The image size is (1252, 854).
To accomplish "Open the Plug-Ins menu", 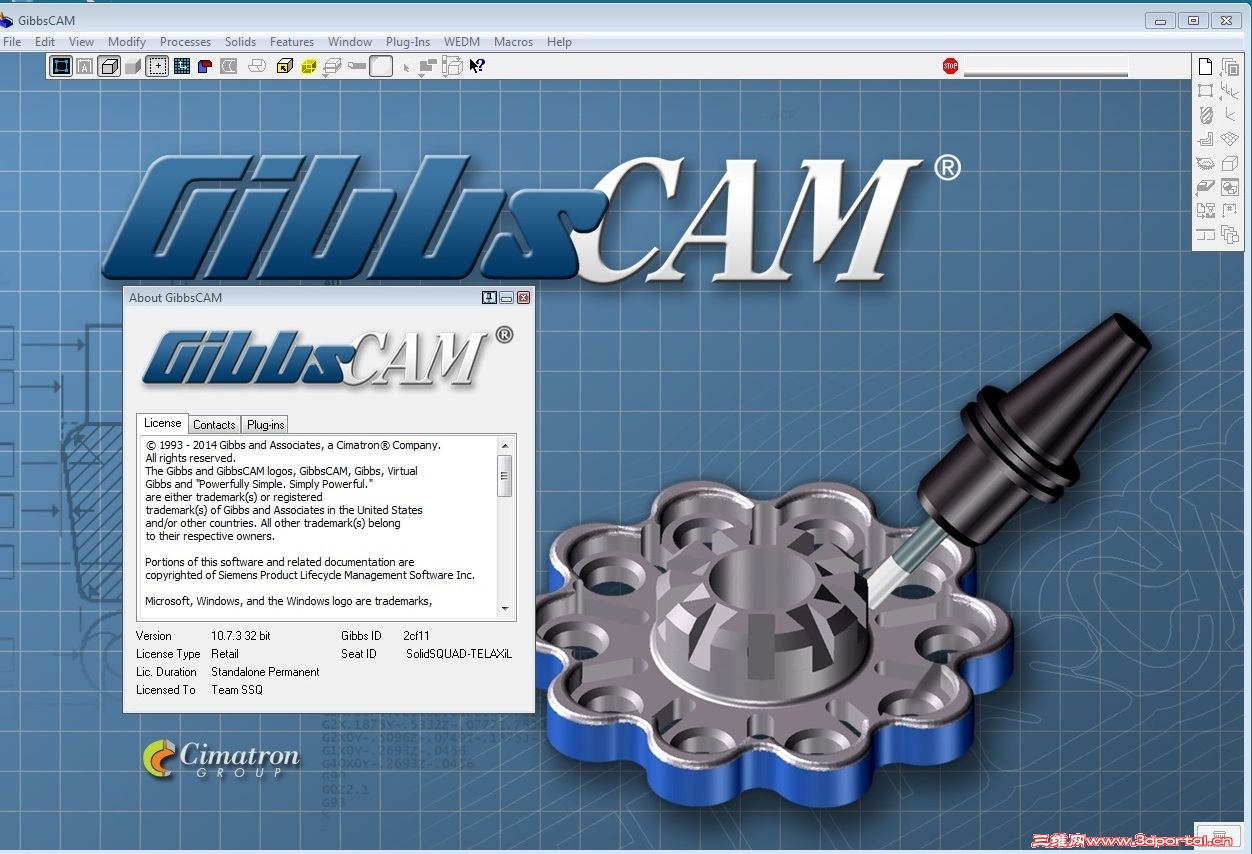I will click(x=408, y=42).
